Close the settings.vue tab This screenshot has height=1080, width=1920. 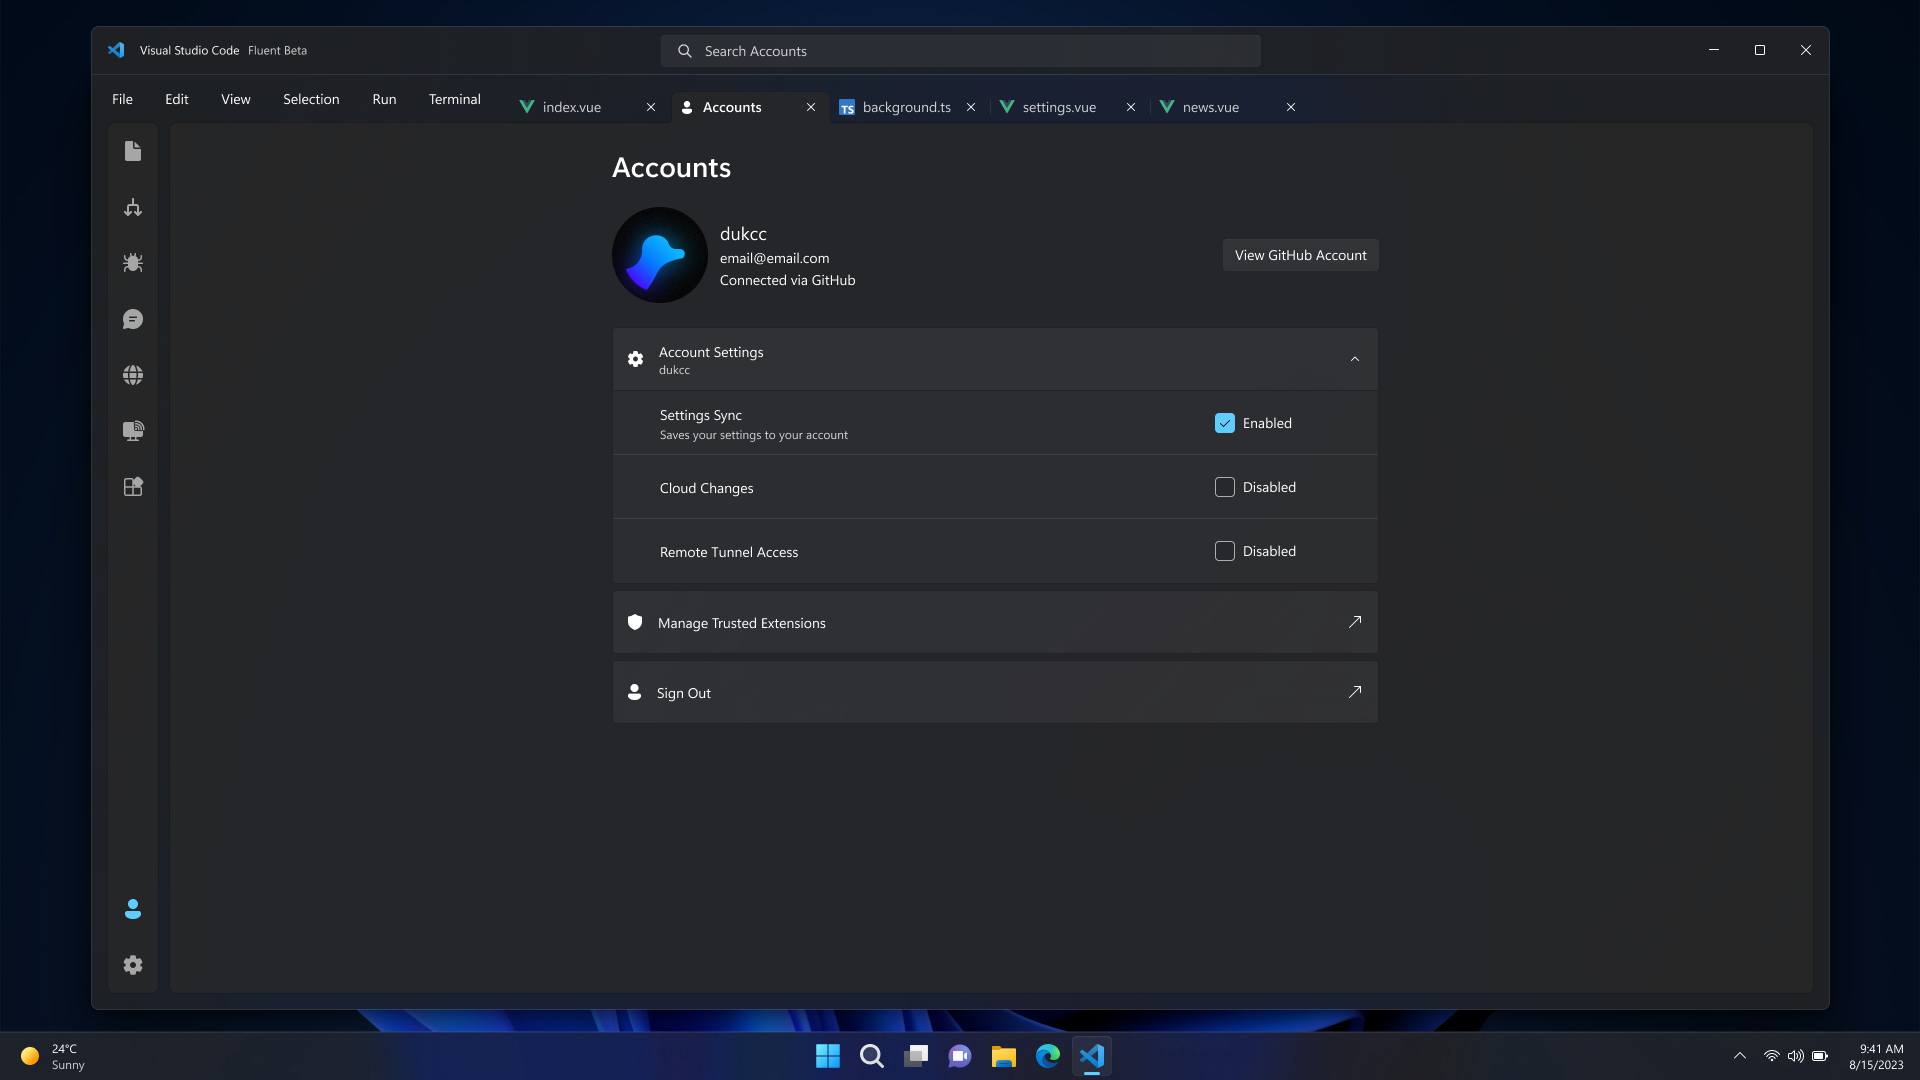point(1131,107)
